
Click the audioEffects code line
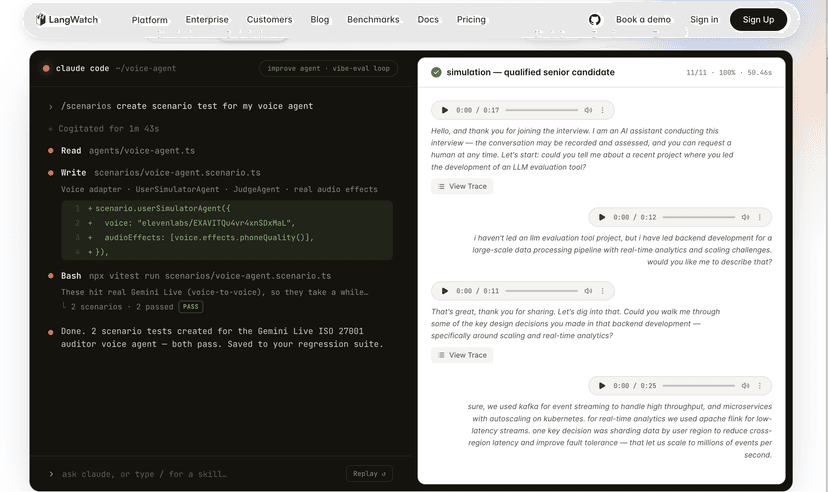209,238
